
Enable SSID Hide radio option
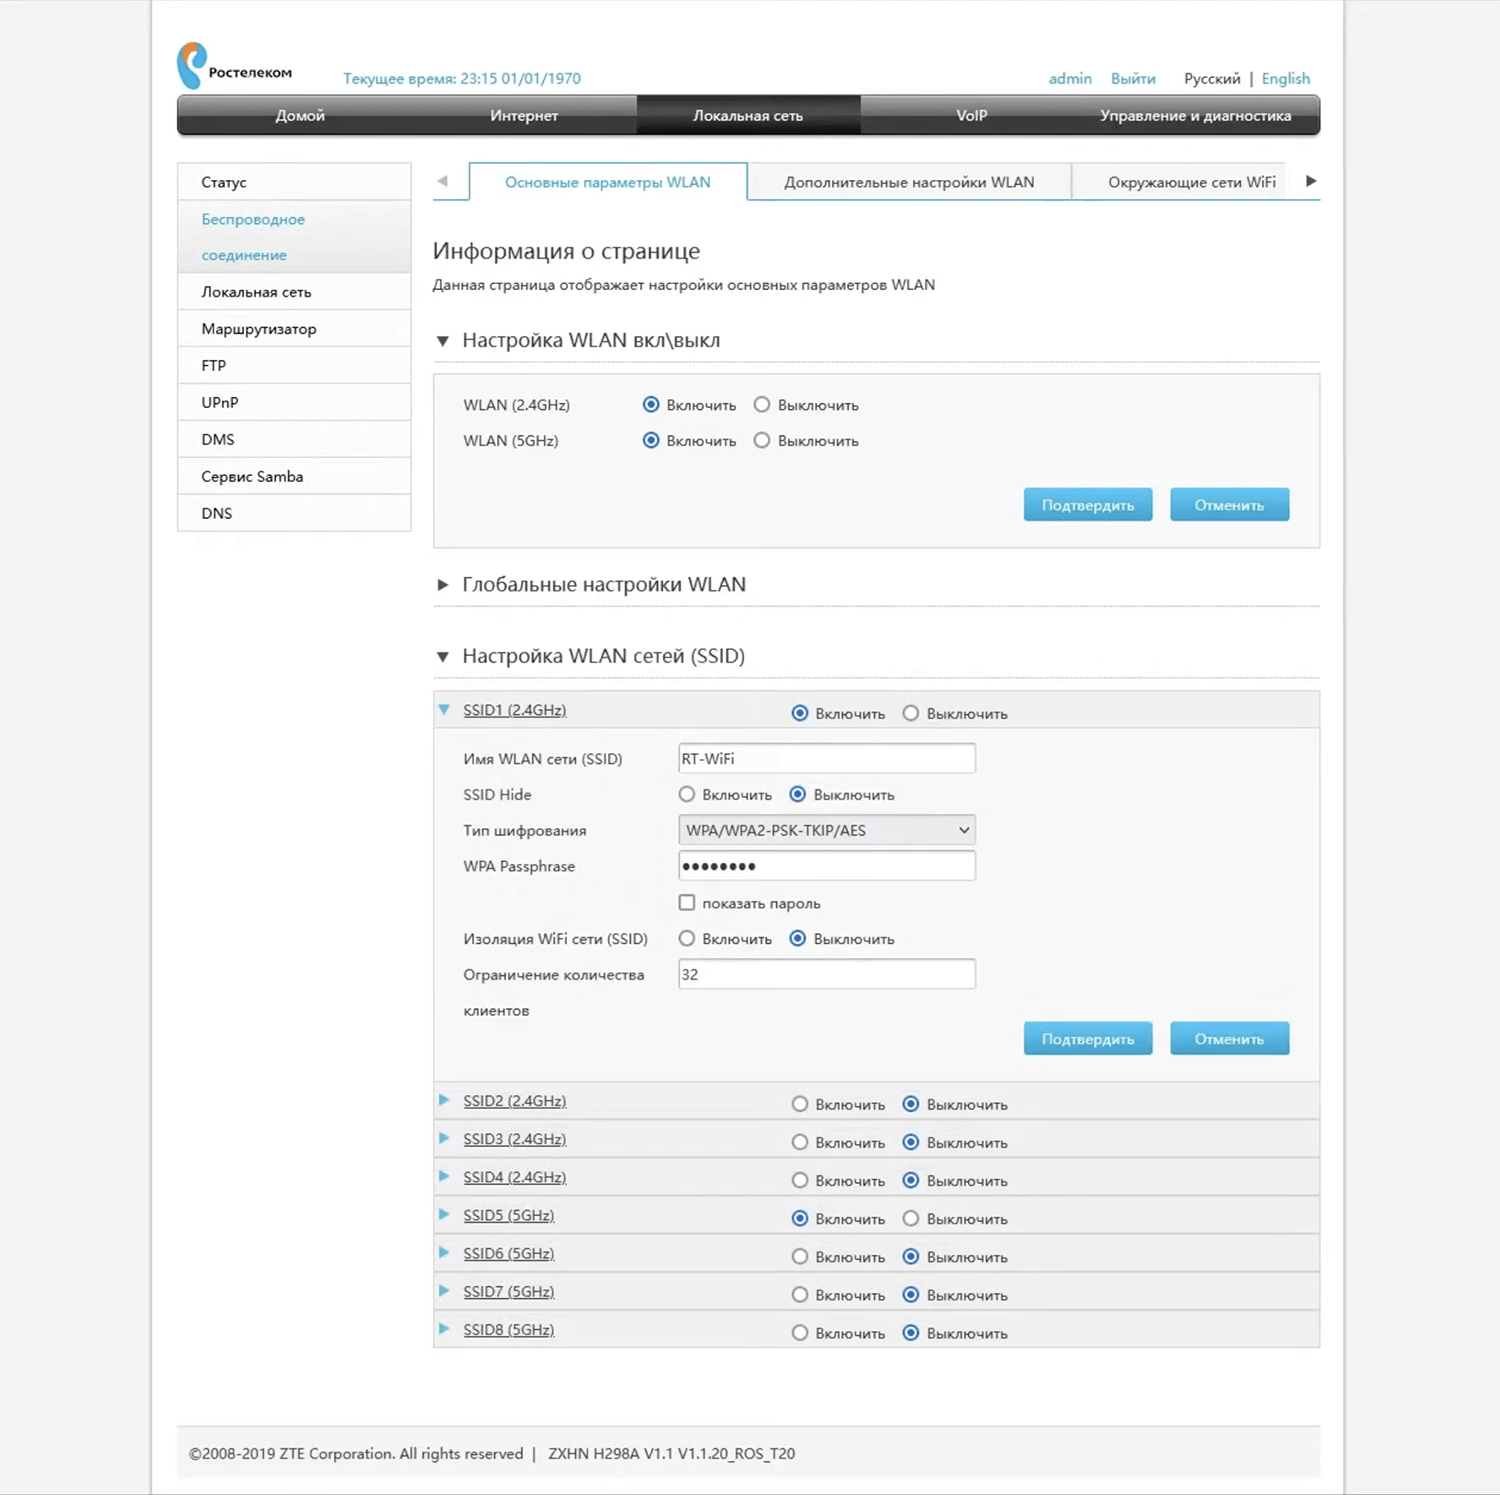tap(687, 795)
